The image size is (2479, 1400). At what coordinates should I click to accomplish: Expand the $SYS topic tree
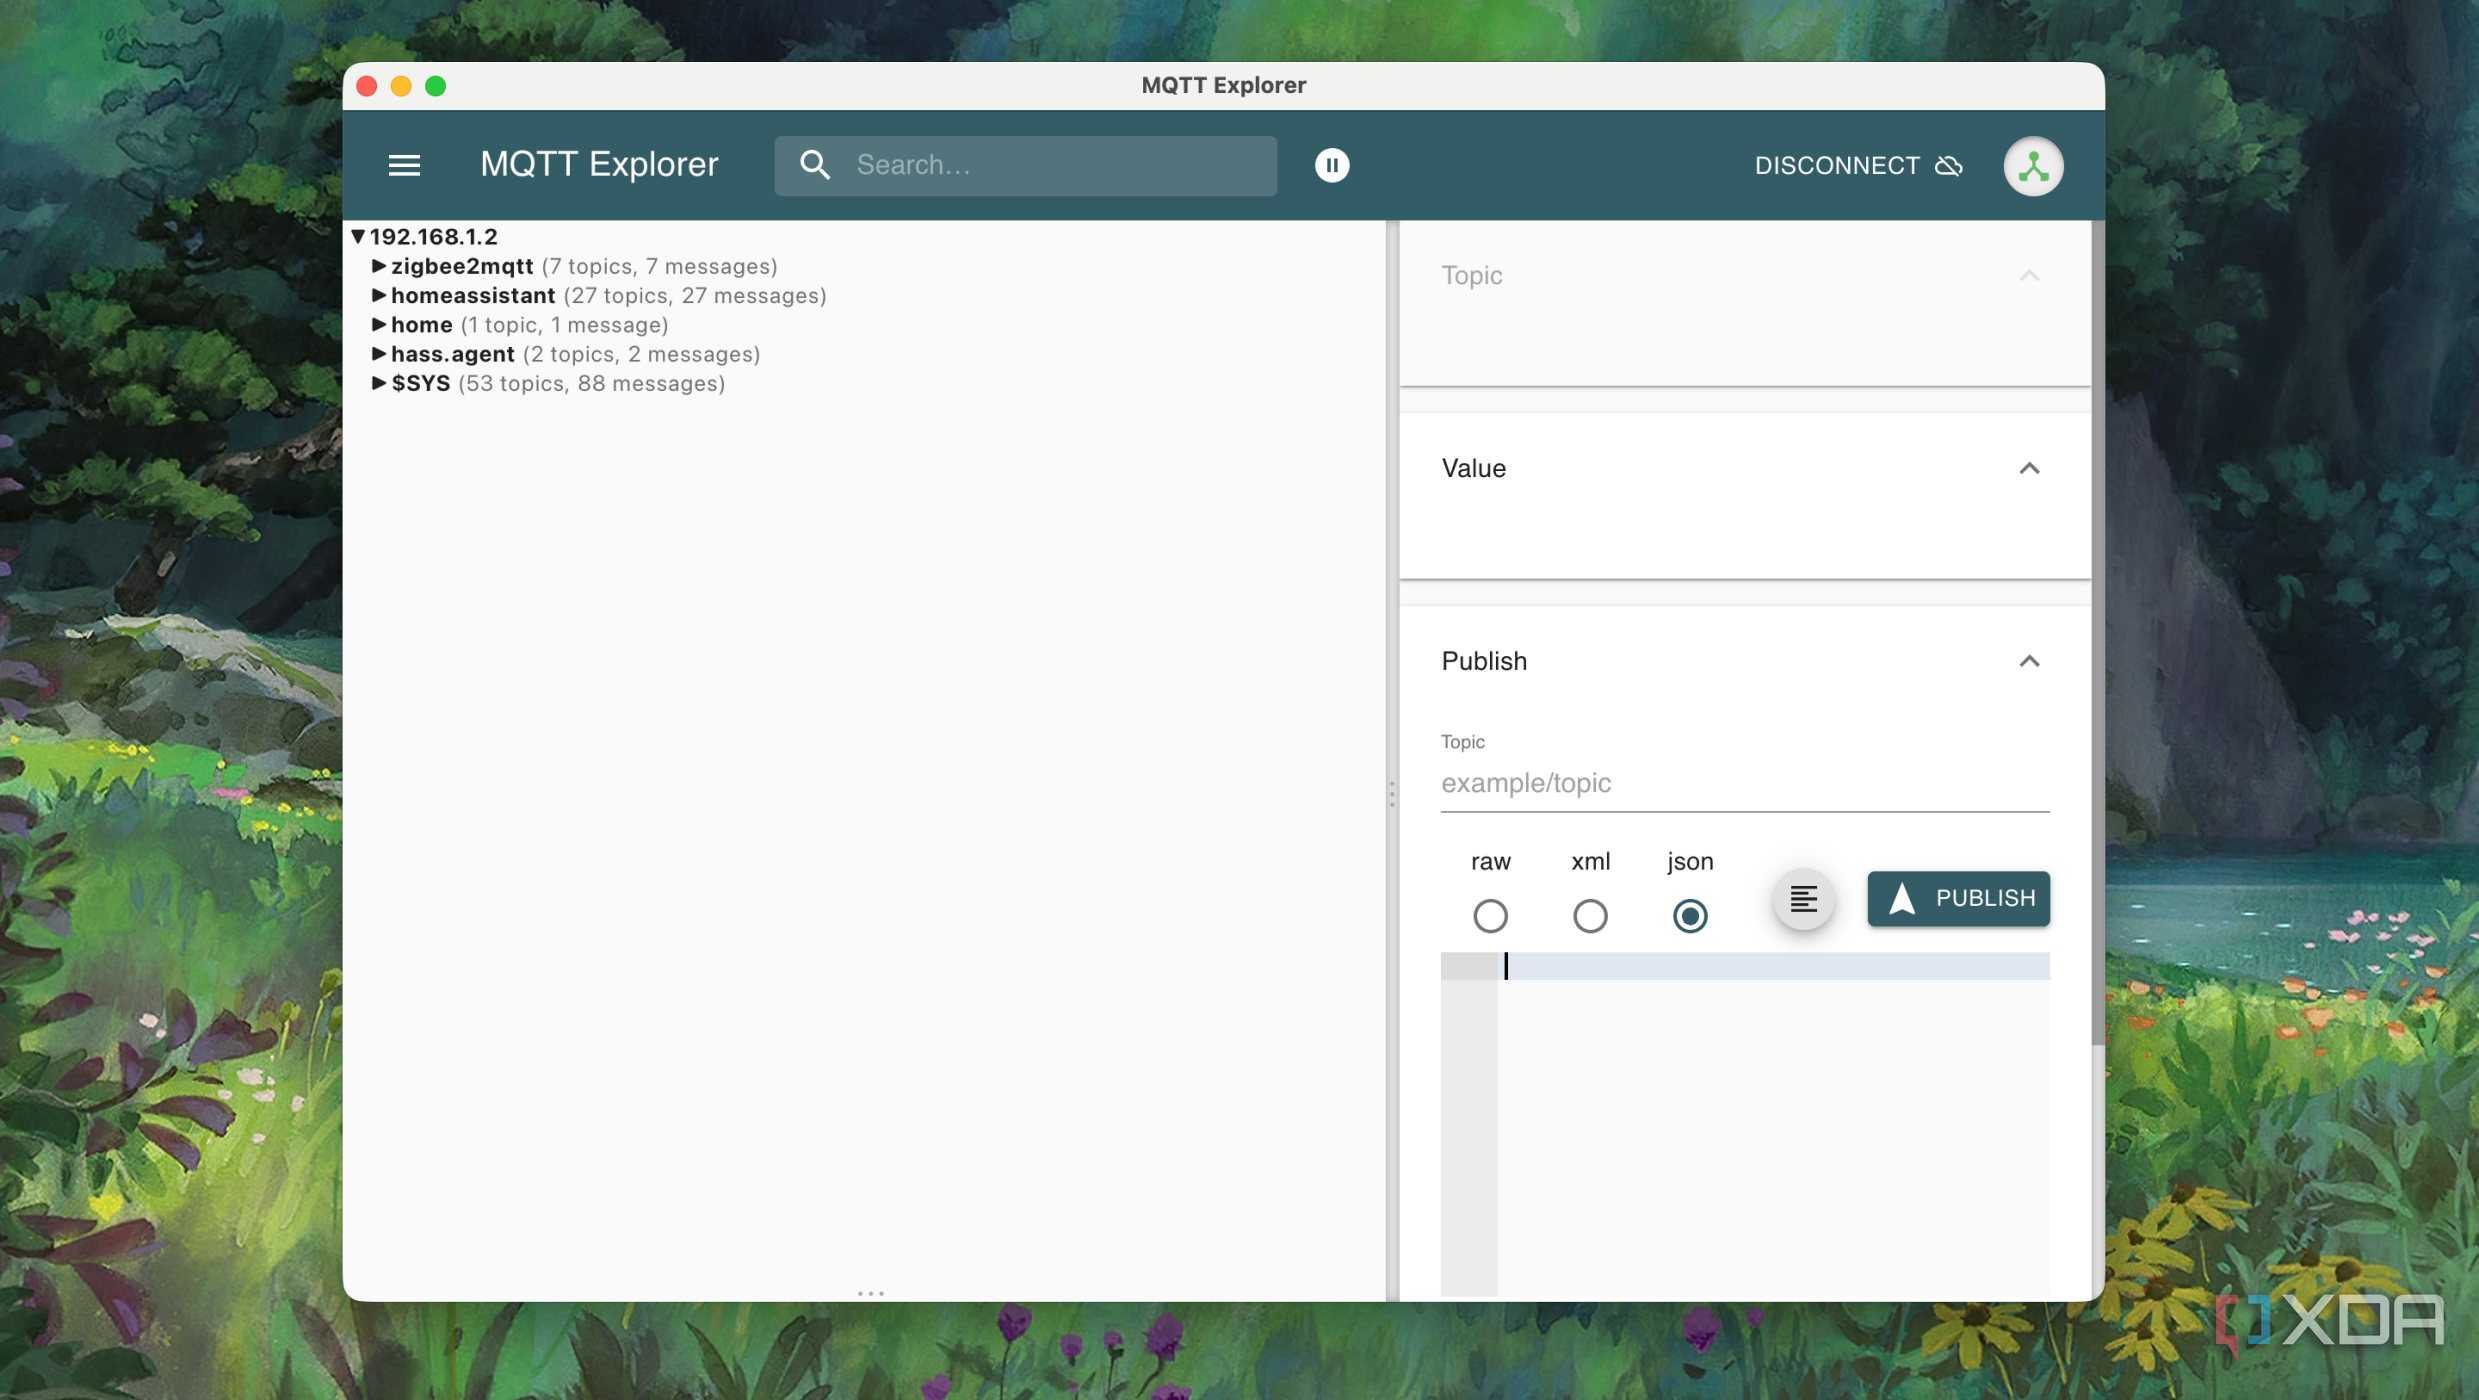click(x=379, y=383)
